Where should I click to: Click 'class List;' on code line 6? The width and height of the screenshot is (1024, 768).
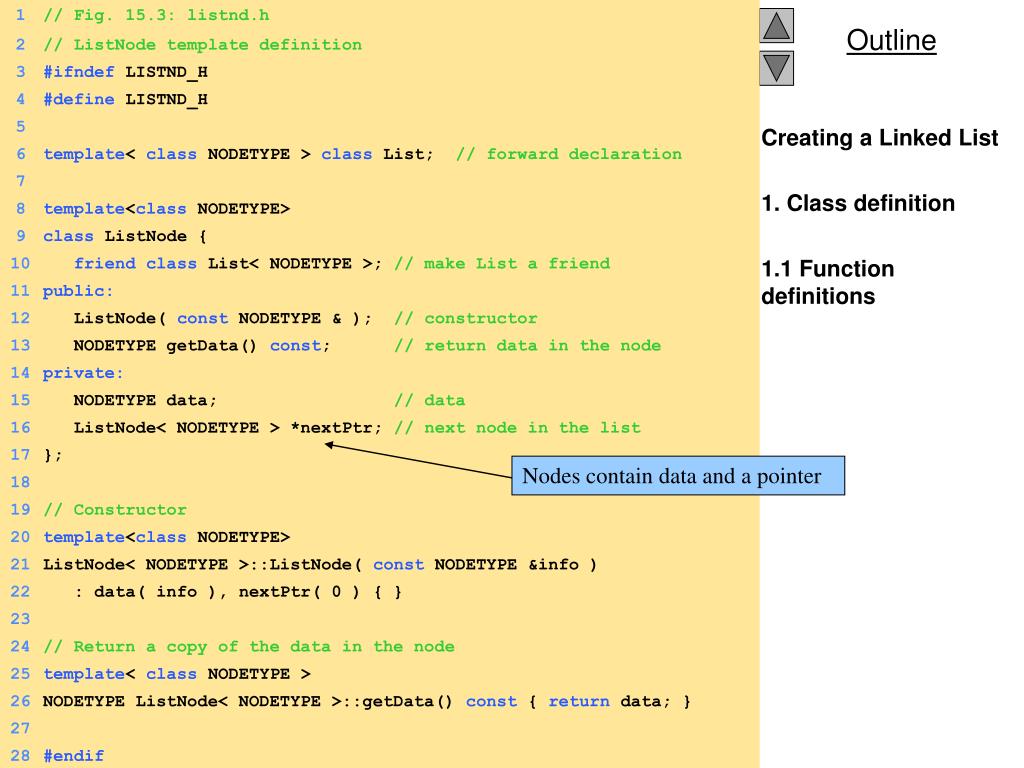[x=377, y=154]
